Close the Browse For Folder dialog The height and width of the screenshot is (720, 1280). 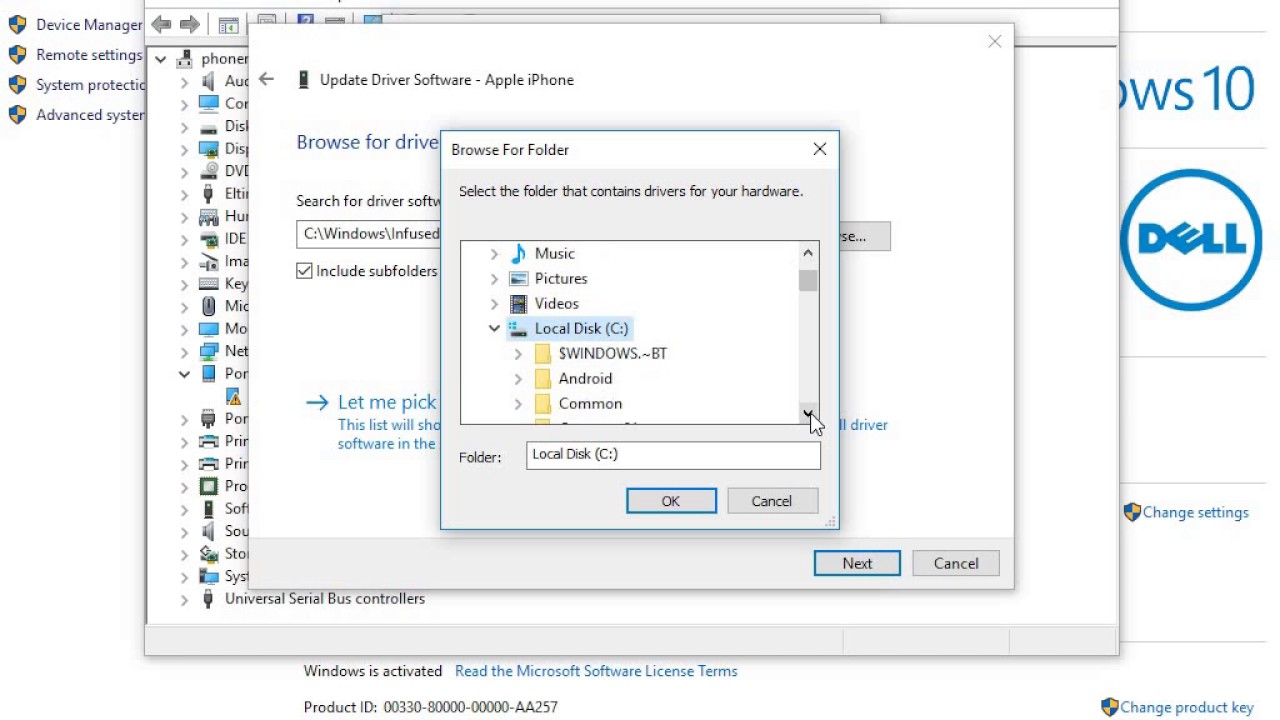(819, 149)
